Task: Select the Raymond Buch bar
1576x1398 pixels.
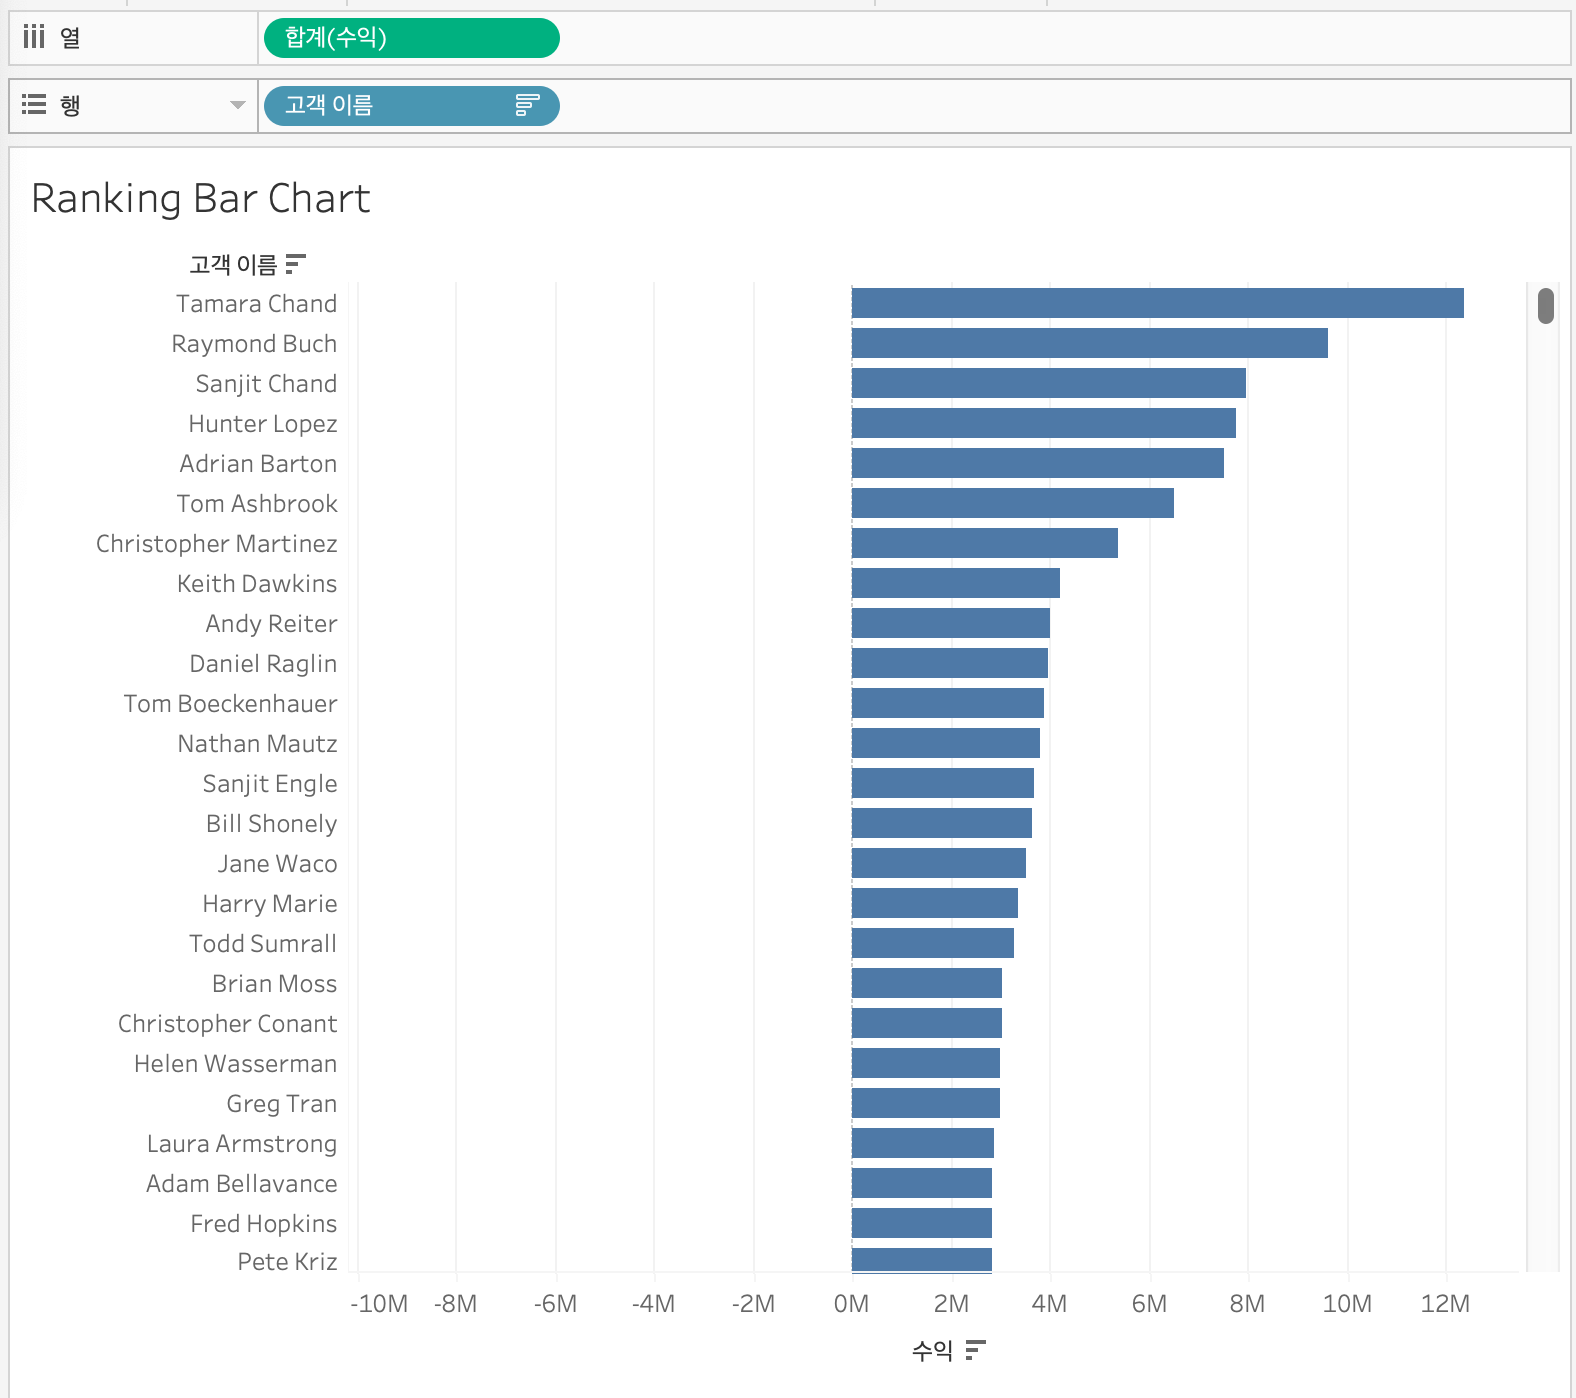Action: point(1089,343)
